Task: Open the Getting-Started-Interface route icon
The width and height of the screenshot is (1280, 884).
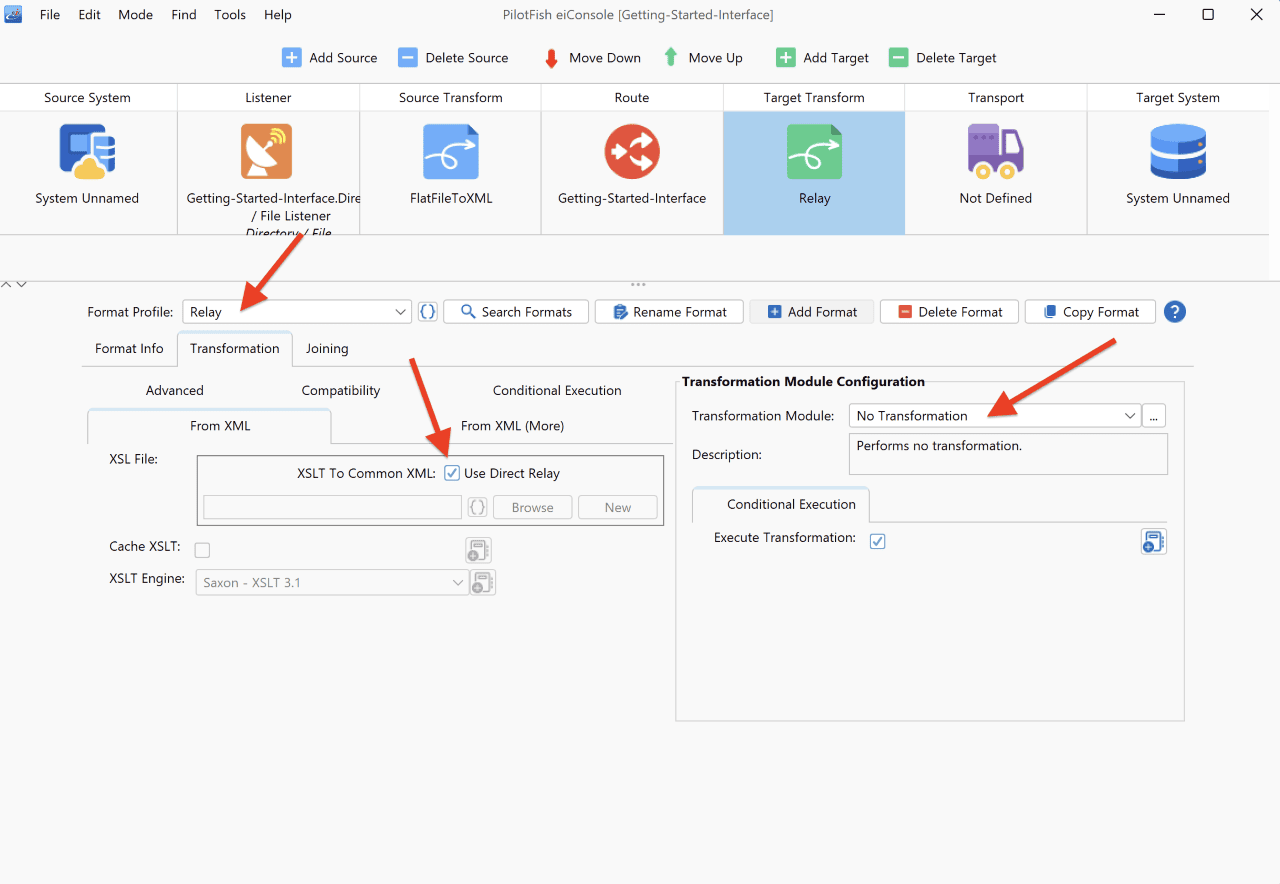Action: click(632, 152)
